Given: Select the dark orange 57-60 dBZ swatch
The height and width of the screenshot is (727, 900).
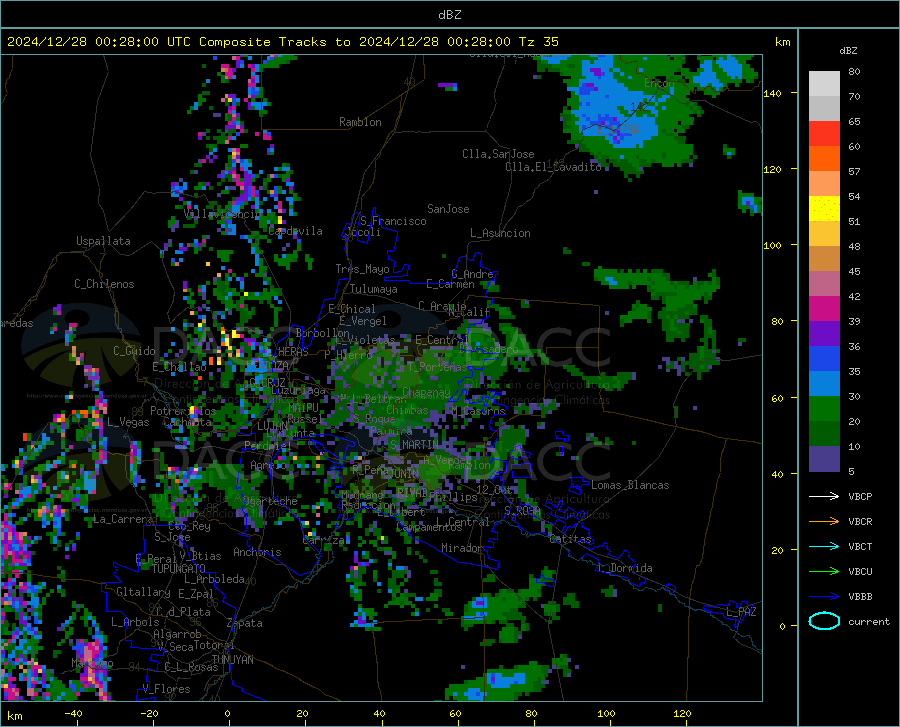Looking at the screenshot, I should point(824,159).
